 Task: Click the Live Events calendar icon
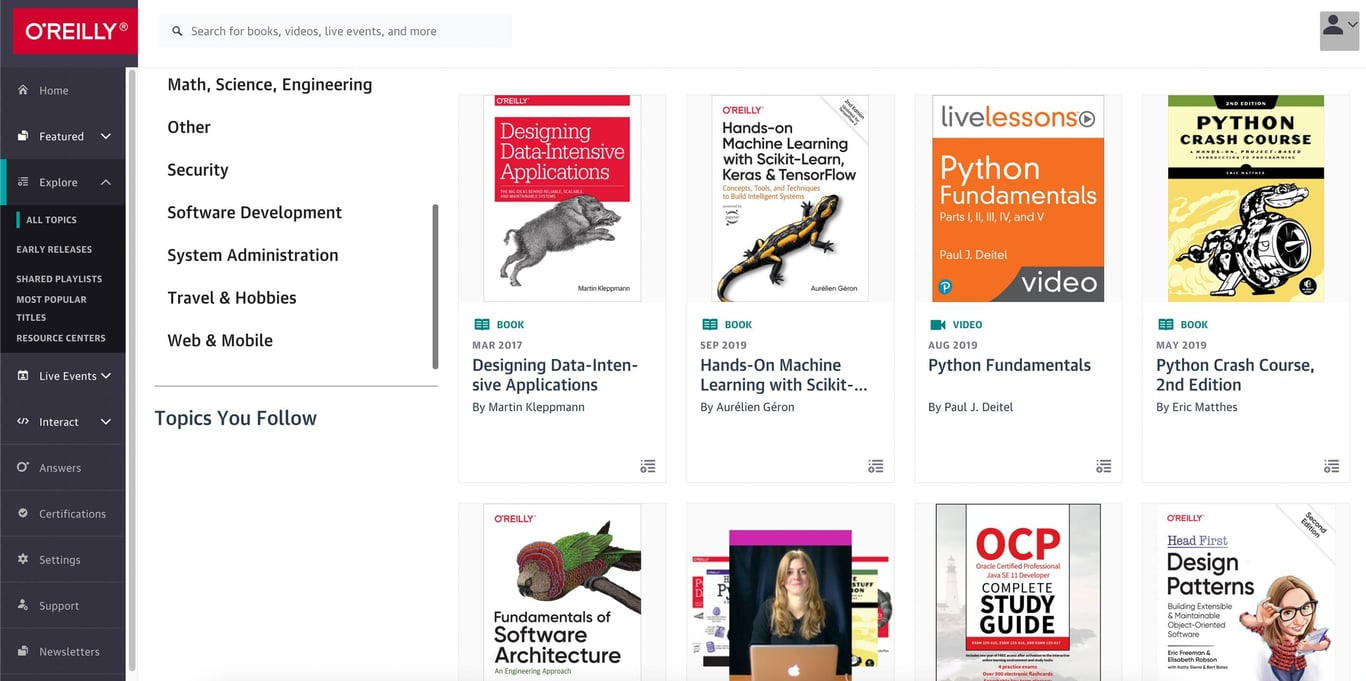click(x=23, y=376)
